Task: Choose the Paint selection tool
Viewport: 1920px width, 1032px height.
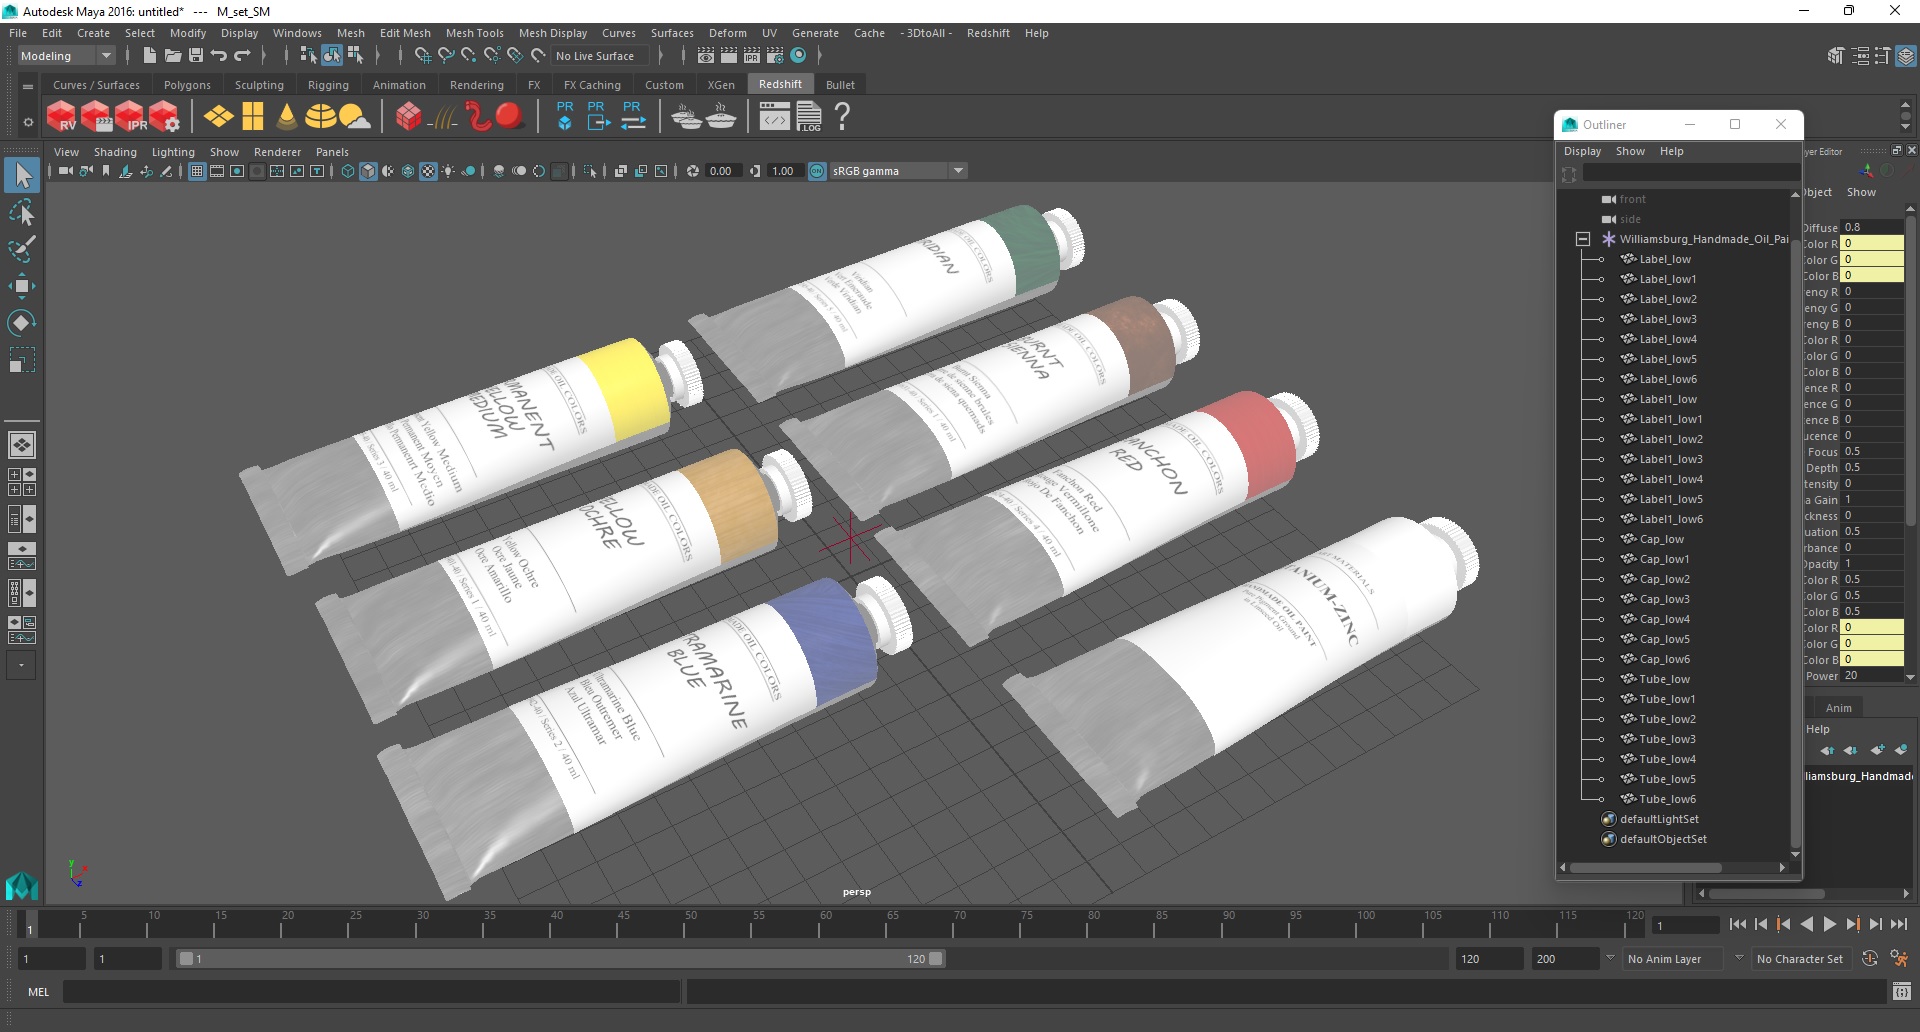Action: (22, 249)
